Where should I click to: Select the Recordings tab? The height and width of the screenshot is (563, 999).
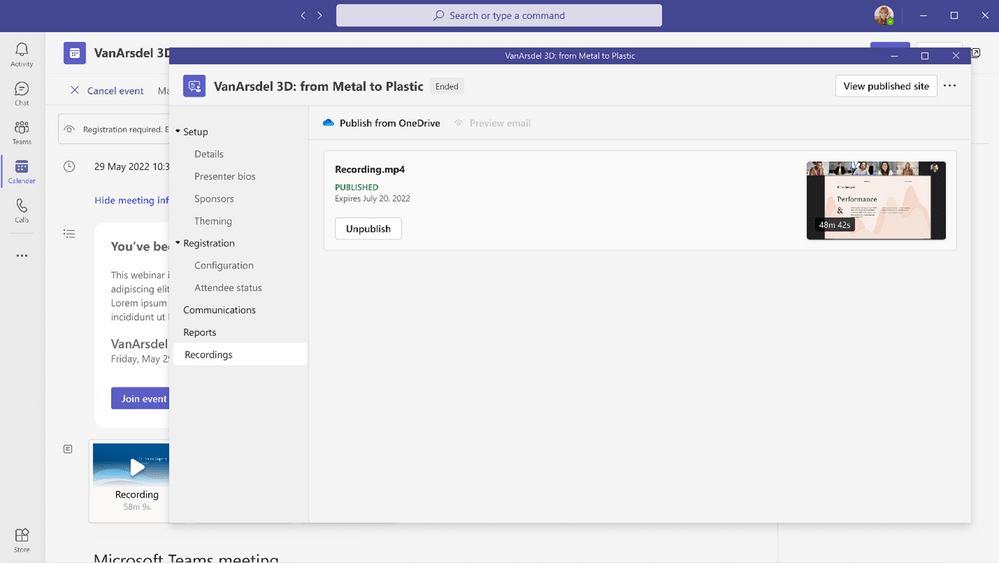(208, 355)
